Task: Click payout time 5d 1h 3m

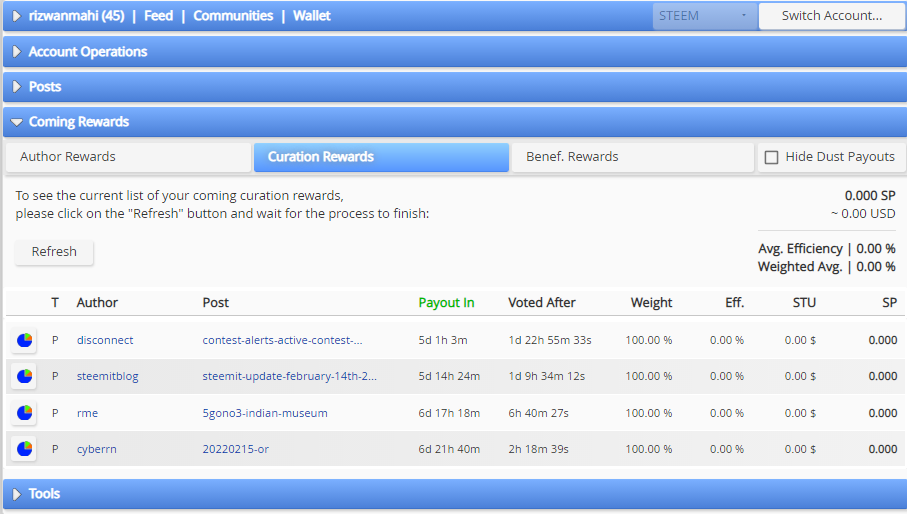Action: [x=443, y=340]
